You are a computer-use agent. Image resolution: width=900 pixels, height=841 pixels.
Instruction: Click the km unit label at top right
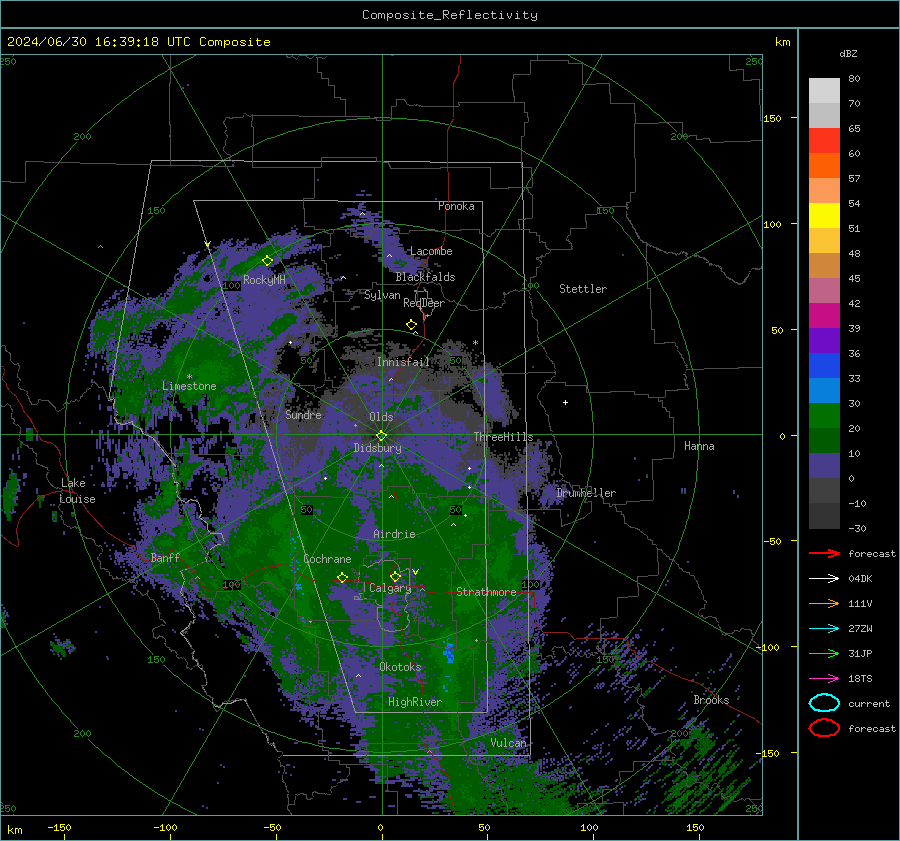[783, 42]
